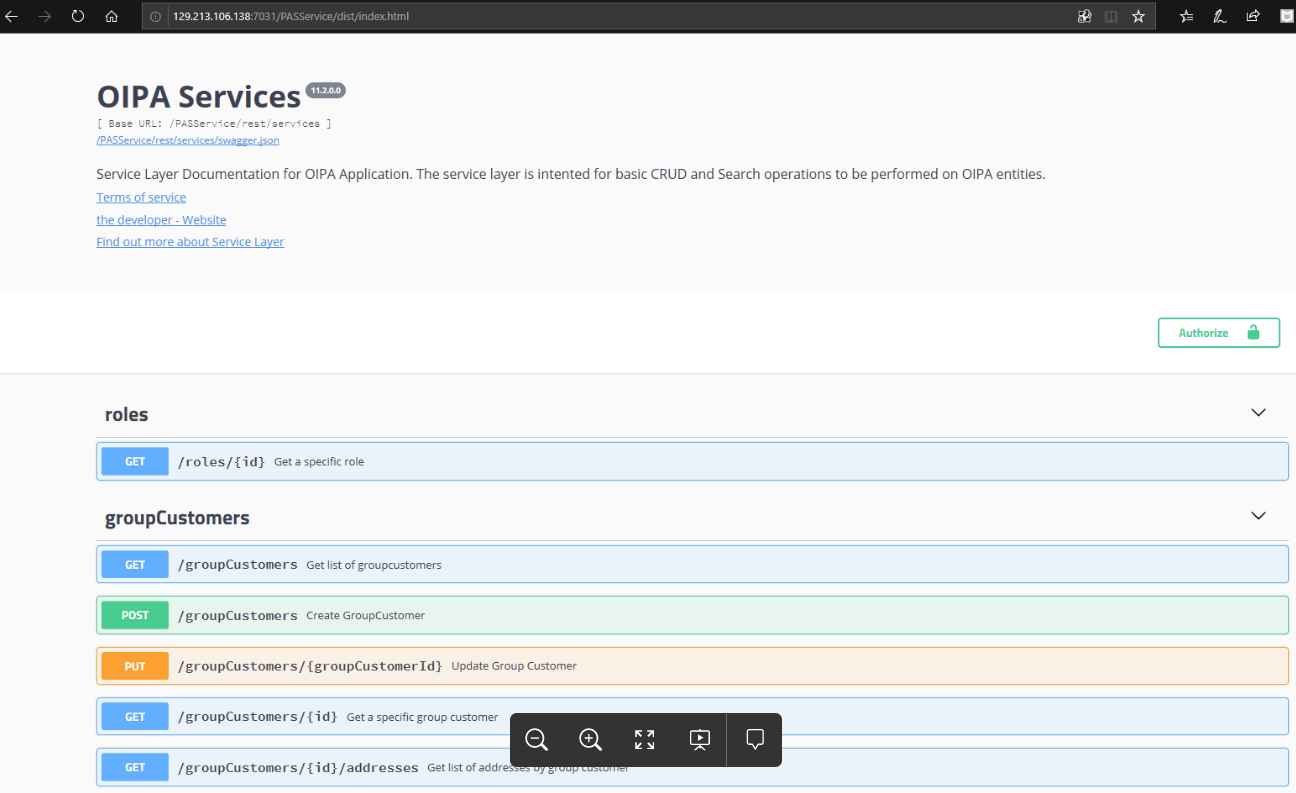Go to browser home icon
The image size is (1296, 793).
111,16
